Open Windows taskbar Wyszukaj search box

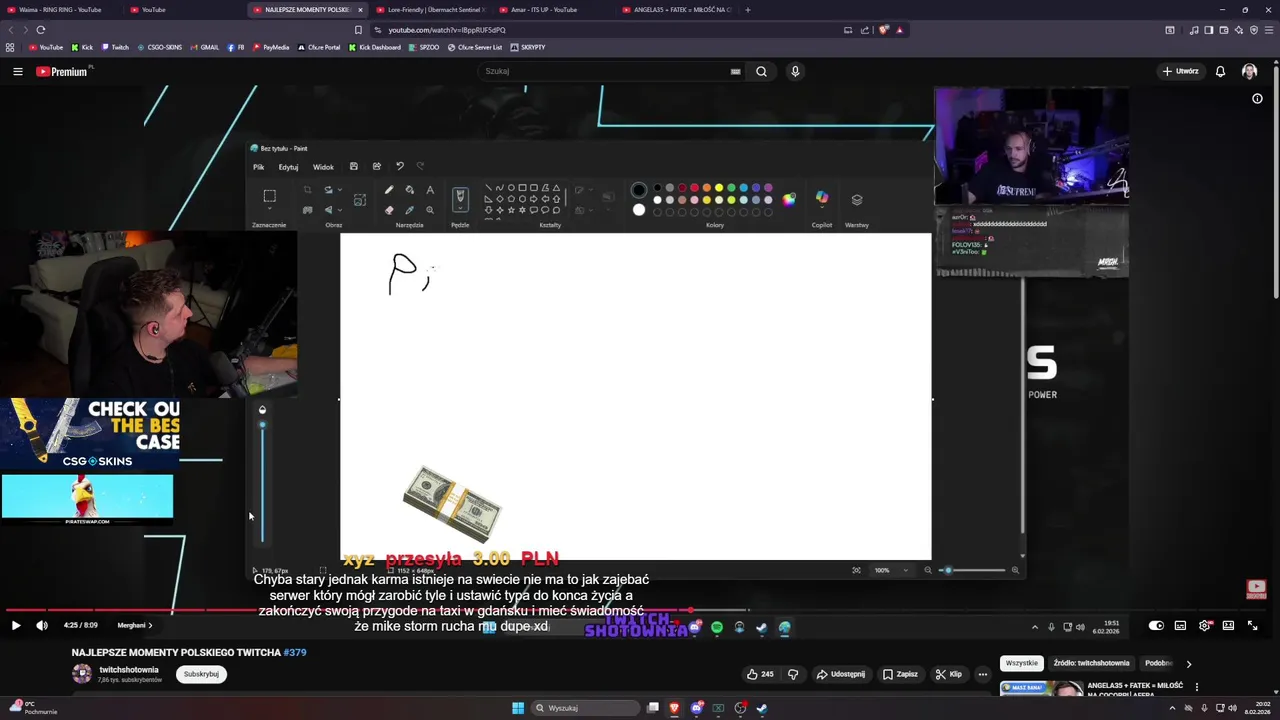pos(585,708)
